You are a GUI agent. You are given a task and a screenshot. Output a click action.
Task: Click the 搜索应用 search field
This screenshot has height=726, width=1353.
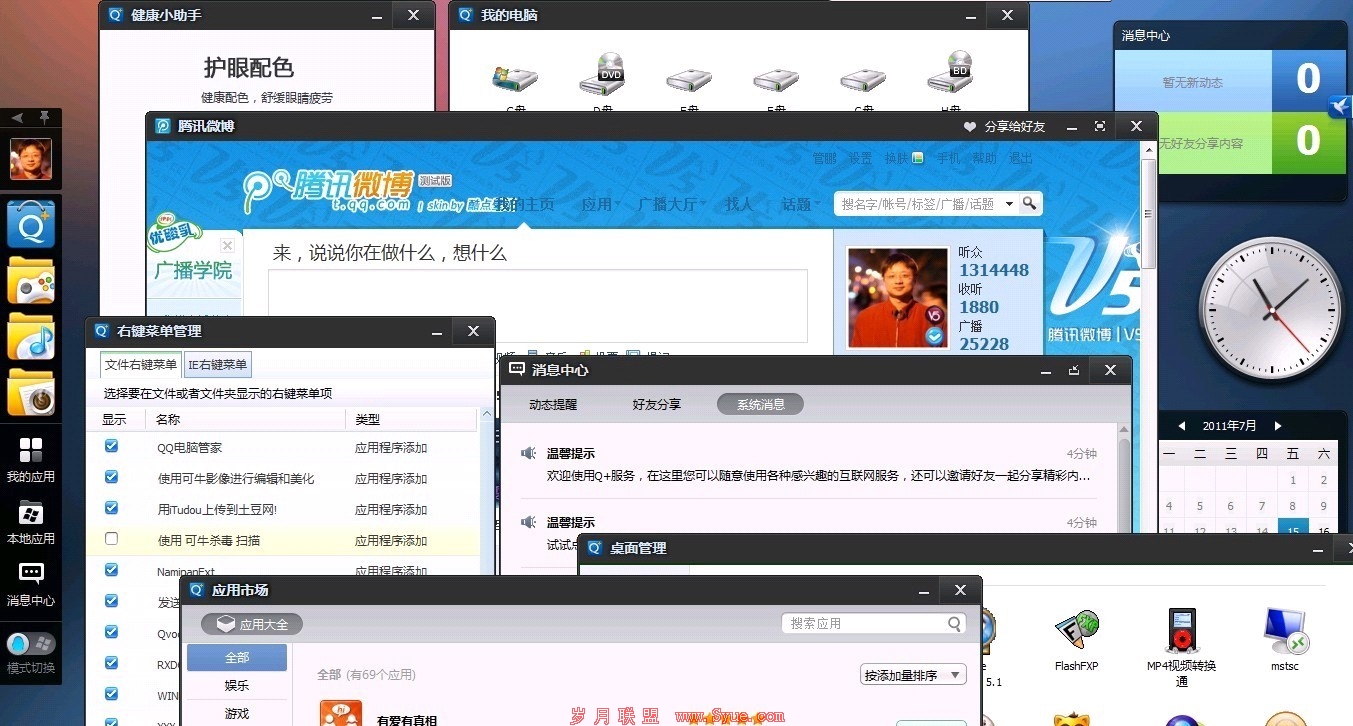point(873,623)
